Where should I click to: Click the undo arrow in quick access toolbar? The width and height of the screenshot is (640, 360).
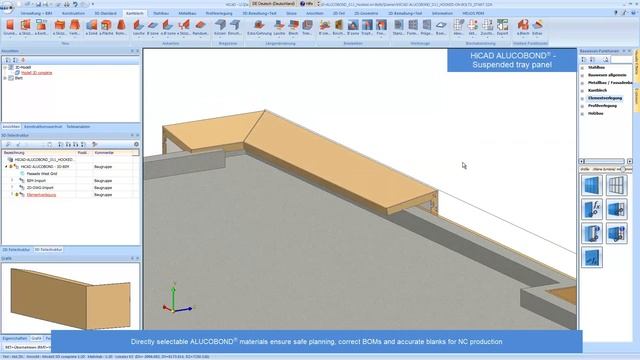(75, 4)
